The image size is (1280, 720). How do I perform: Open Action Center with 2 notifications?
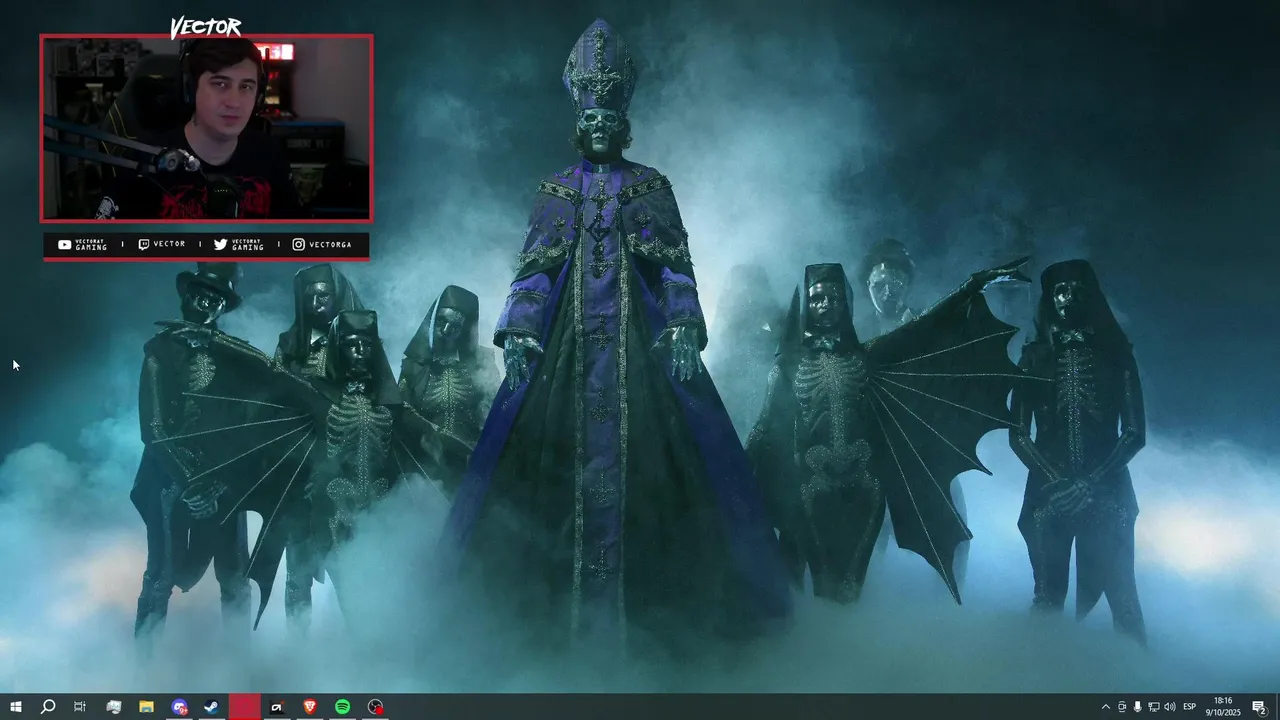click(1260, 707)
